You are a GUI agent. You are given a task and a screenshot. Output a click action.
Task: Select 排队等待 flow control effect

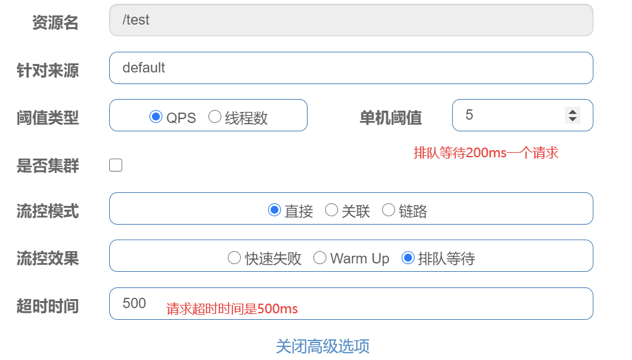(408, 258)
